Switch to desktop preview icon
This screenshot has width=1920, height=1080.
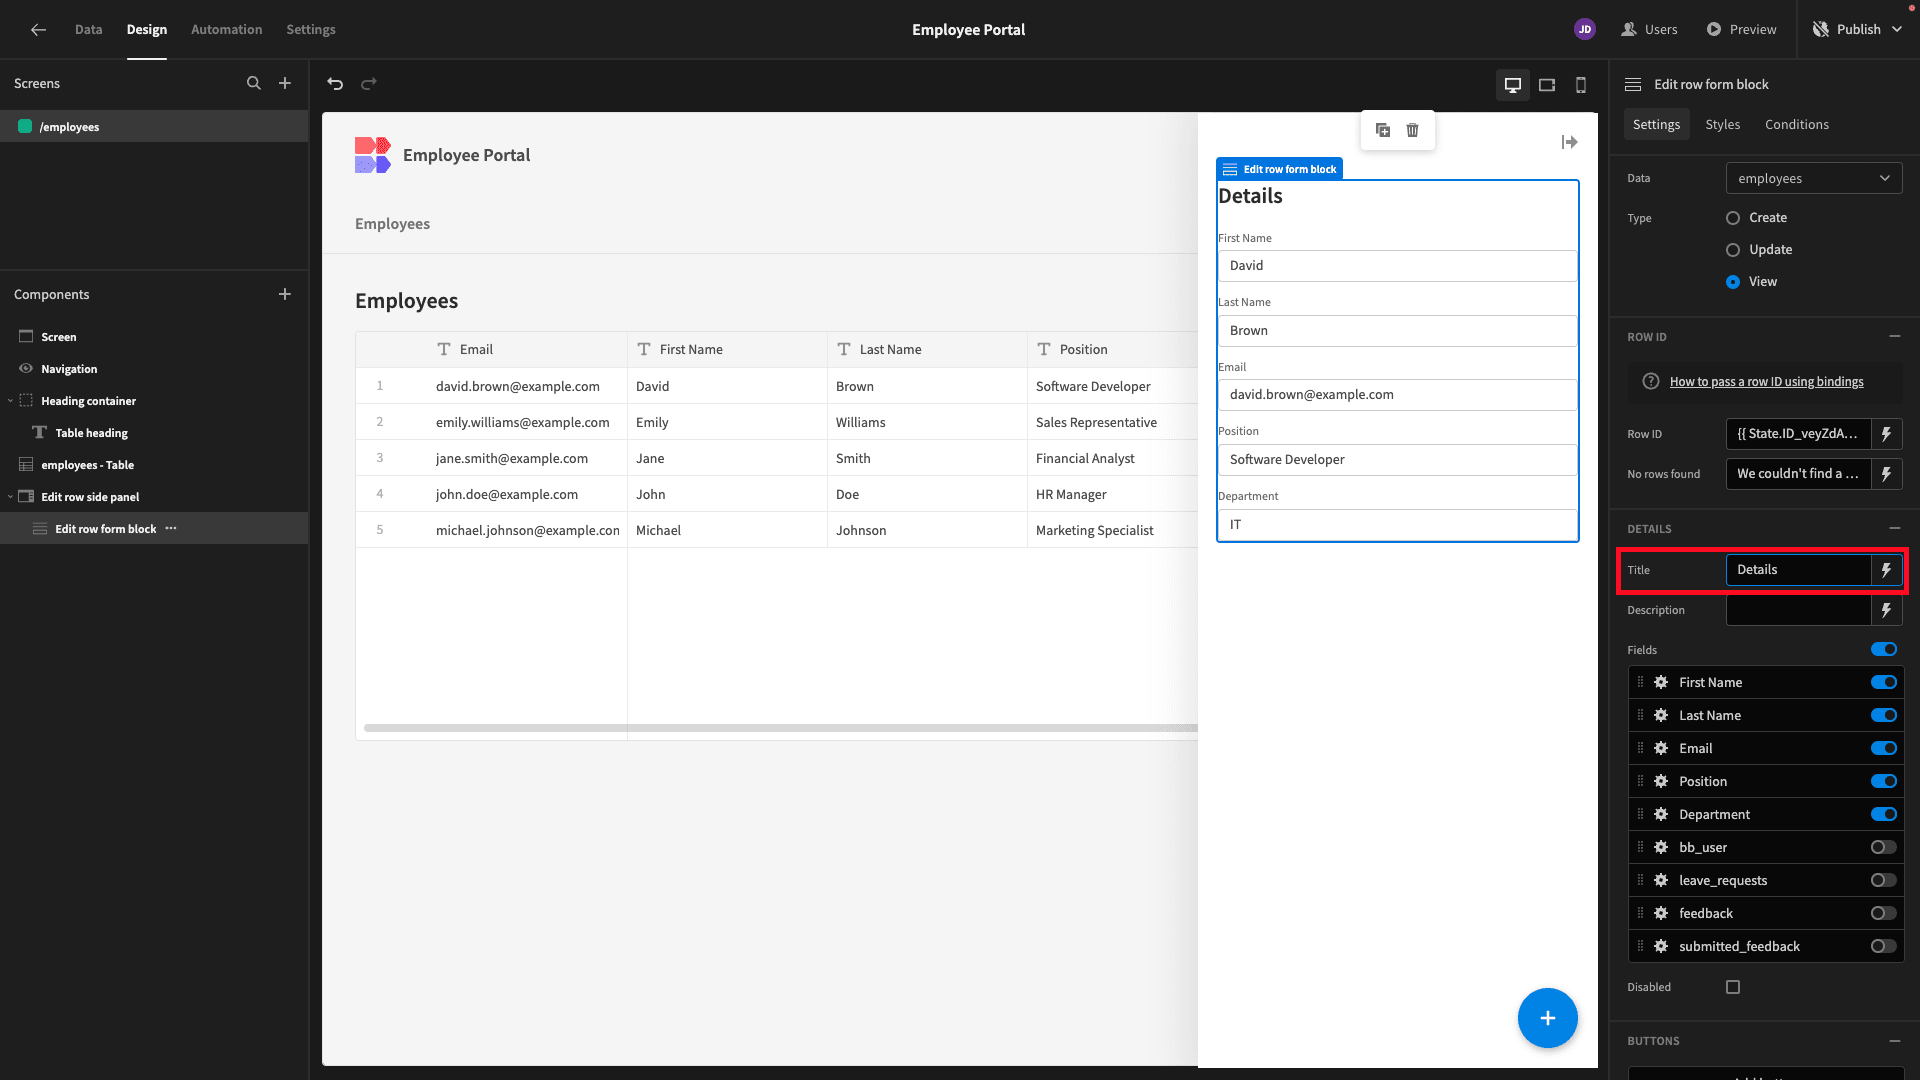[1513, 85]
